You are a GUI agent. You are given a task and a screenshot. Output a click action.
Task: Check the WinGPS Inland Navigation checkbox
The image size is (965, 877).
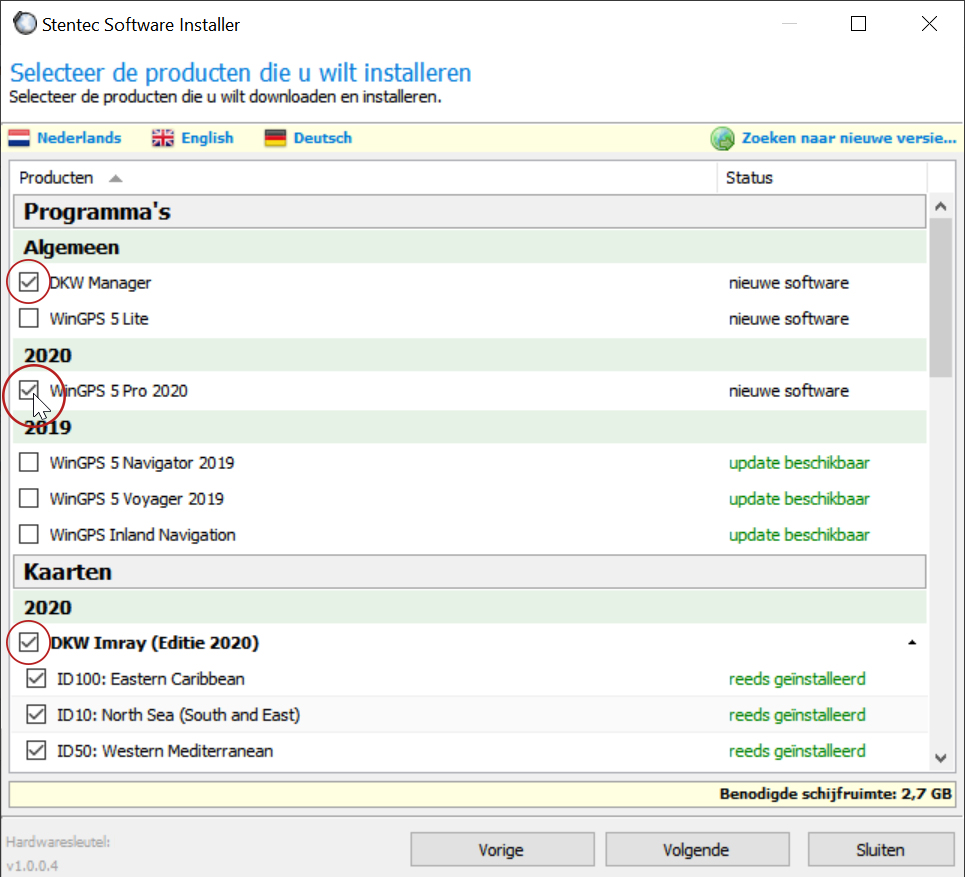[x=28, y=534]
